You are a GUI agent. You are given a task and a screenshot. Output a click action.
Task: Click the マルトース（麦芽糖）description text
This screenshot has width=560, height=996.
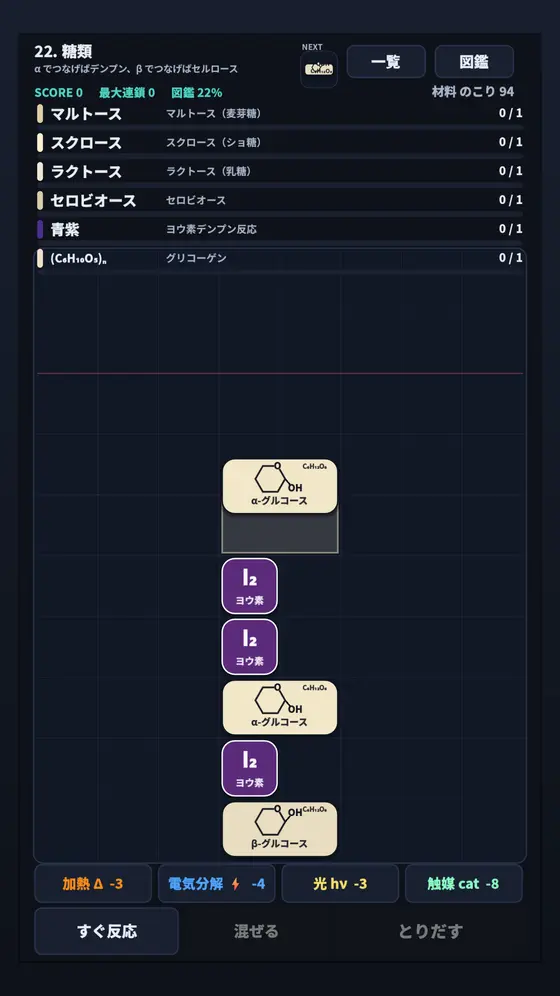click(213, 114)
